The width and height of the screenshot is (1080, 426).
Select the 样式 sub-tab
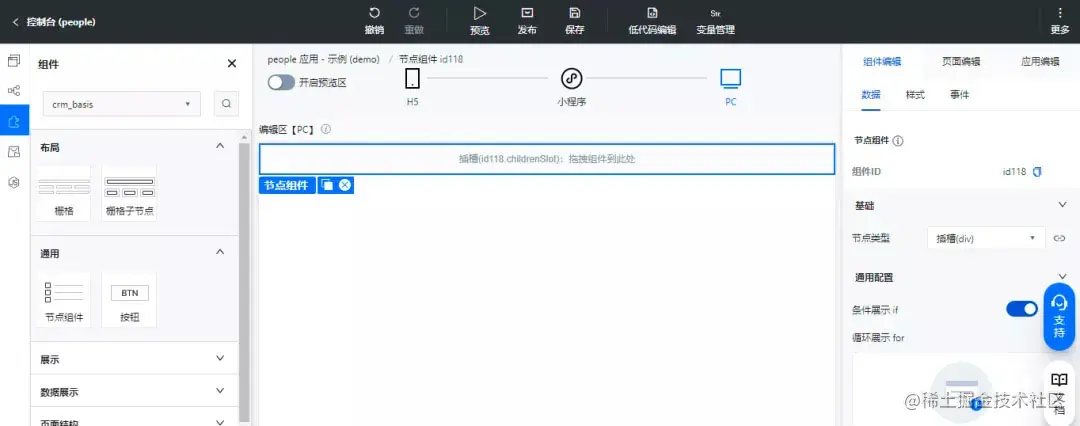[915, 95]
